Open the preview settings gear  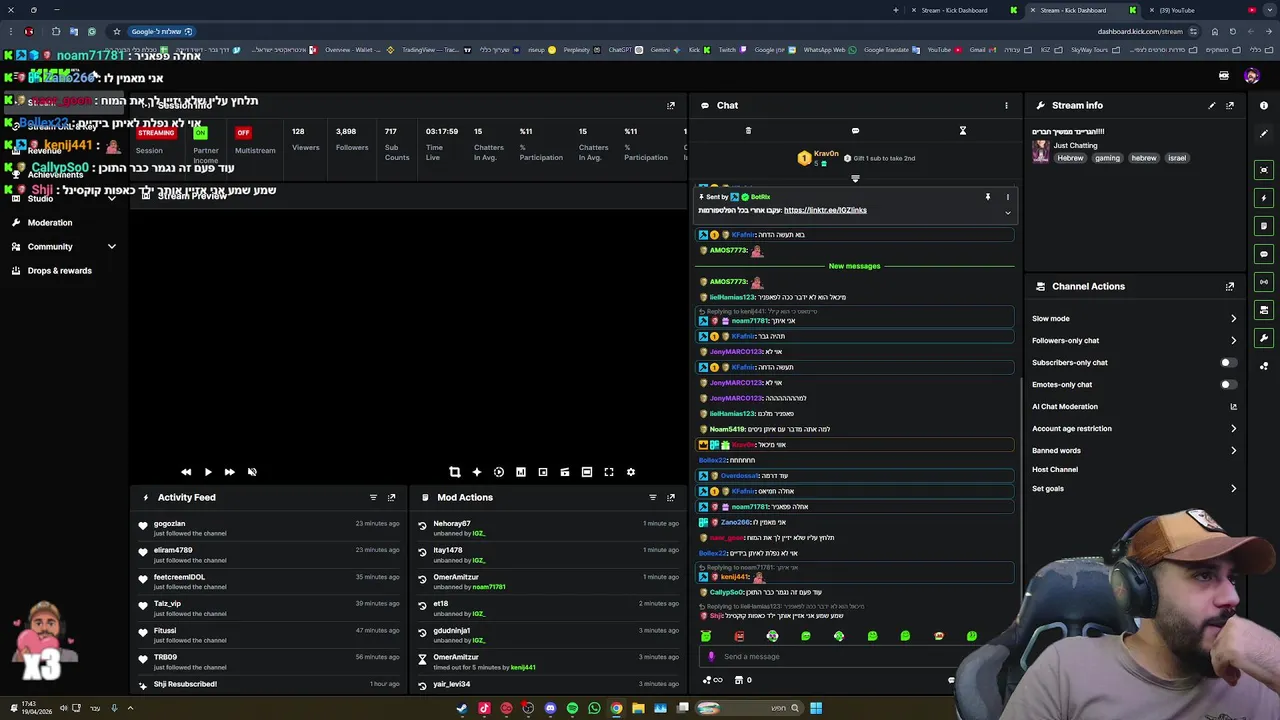[x=631, y=472]
